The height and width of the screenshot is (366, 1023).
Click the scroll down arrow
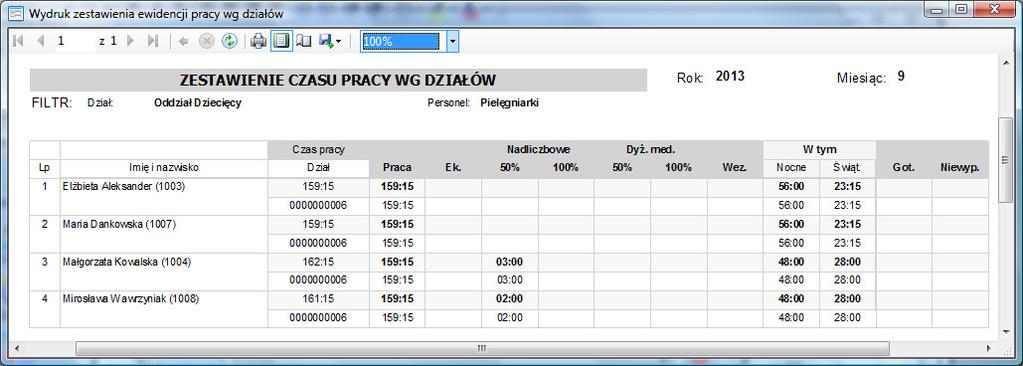coord(1005,331)
